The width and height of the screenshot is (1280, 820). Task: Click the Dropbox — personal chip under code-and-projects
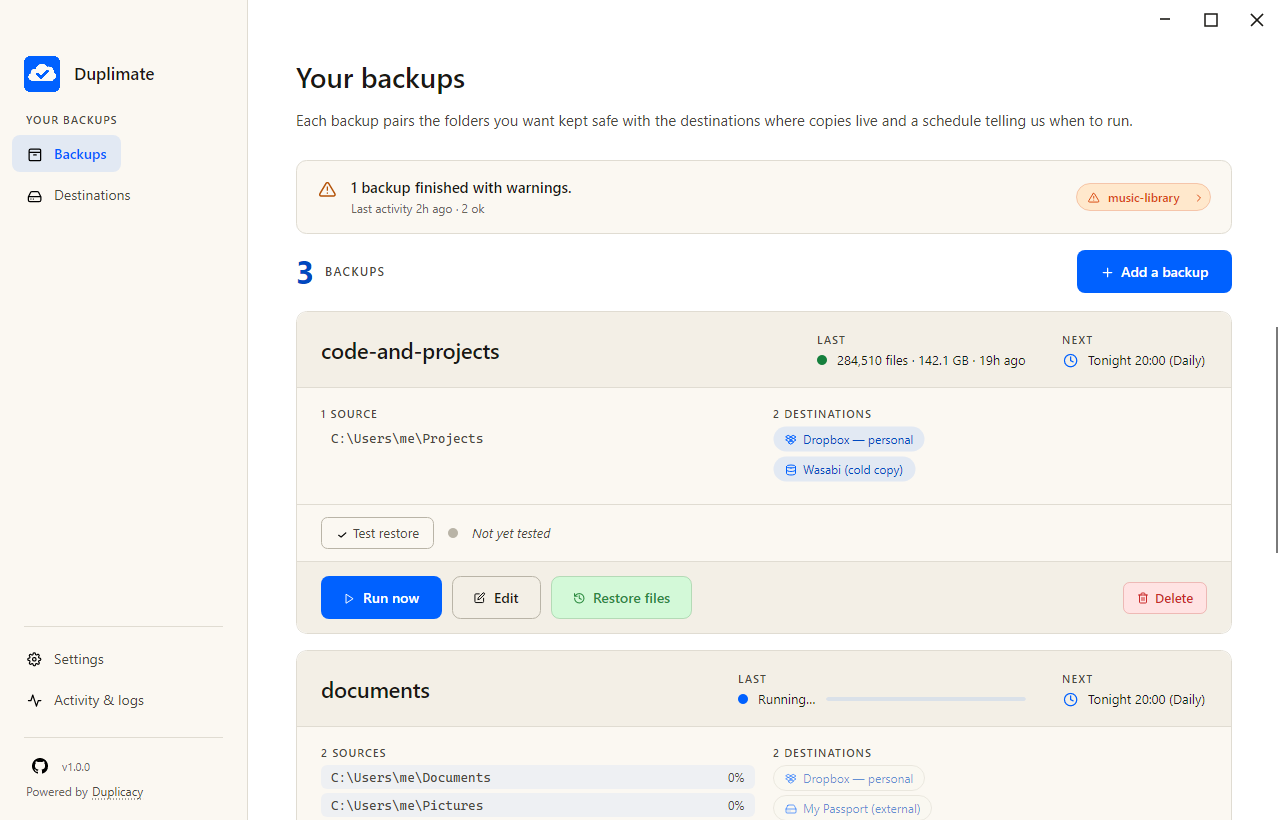pyautogui.click(x=848, y=439)
